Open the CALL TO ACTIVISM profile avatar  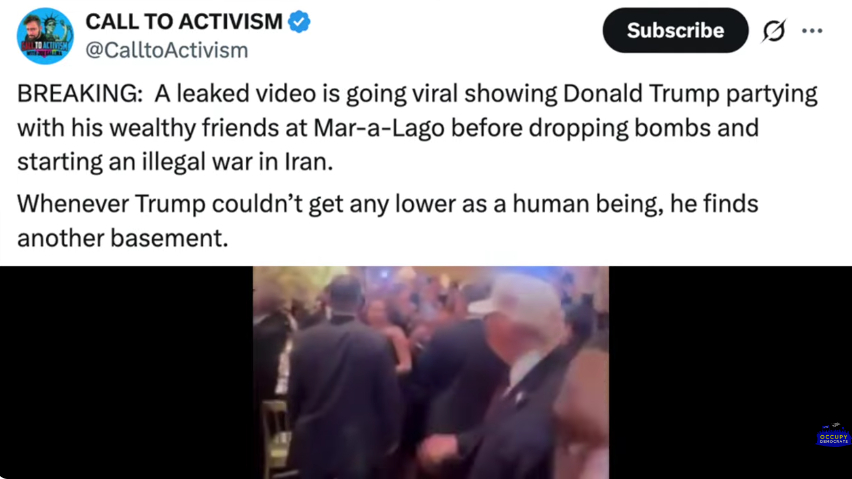tap(45, 36)
